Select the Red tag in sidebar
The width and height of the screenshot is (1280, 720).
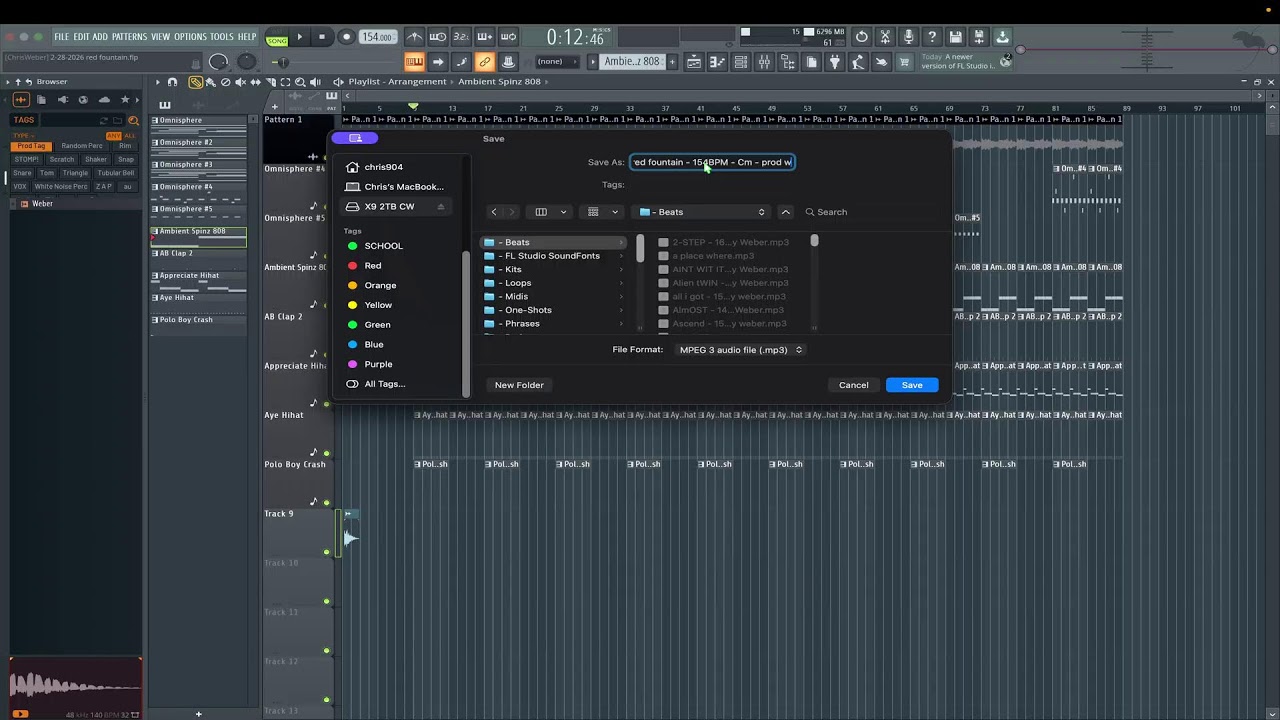(x=373, y=266)
